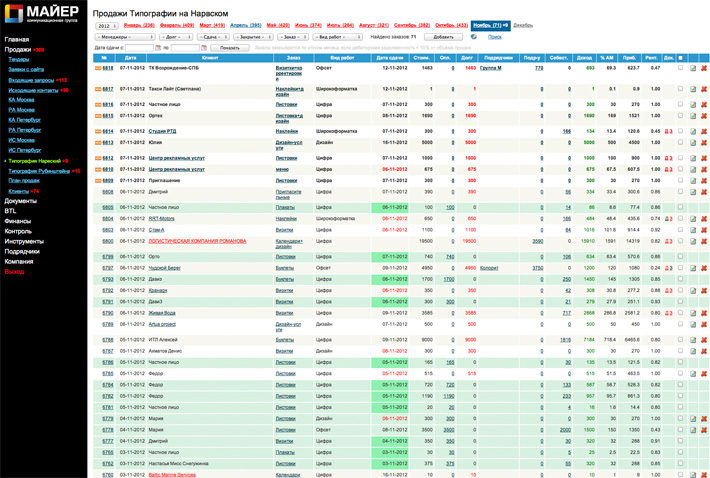Image resolution: width=710 pixels, height=478 pixels.
Task: Tick the checkbox in order 6805 row
Action: [x=680, y=208]
